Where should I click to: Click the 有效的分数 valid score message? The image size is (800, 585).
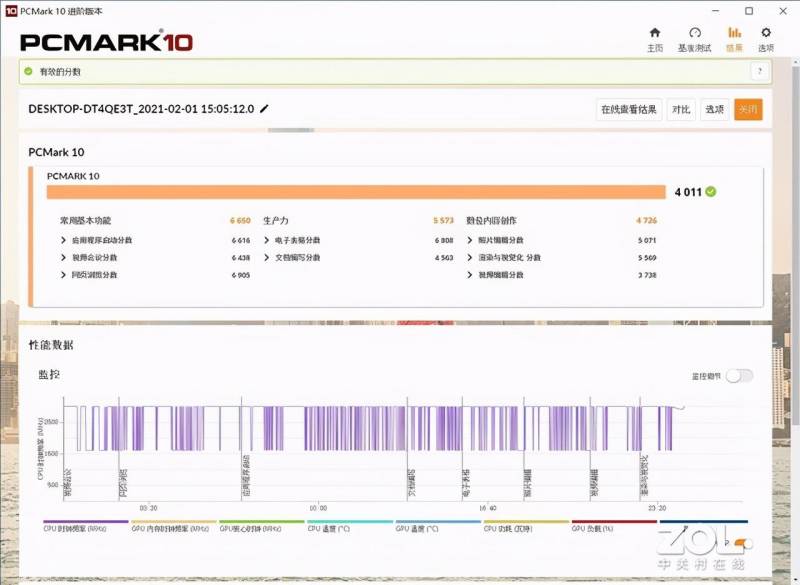[x=60, y=72]
